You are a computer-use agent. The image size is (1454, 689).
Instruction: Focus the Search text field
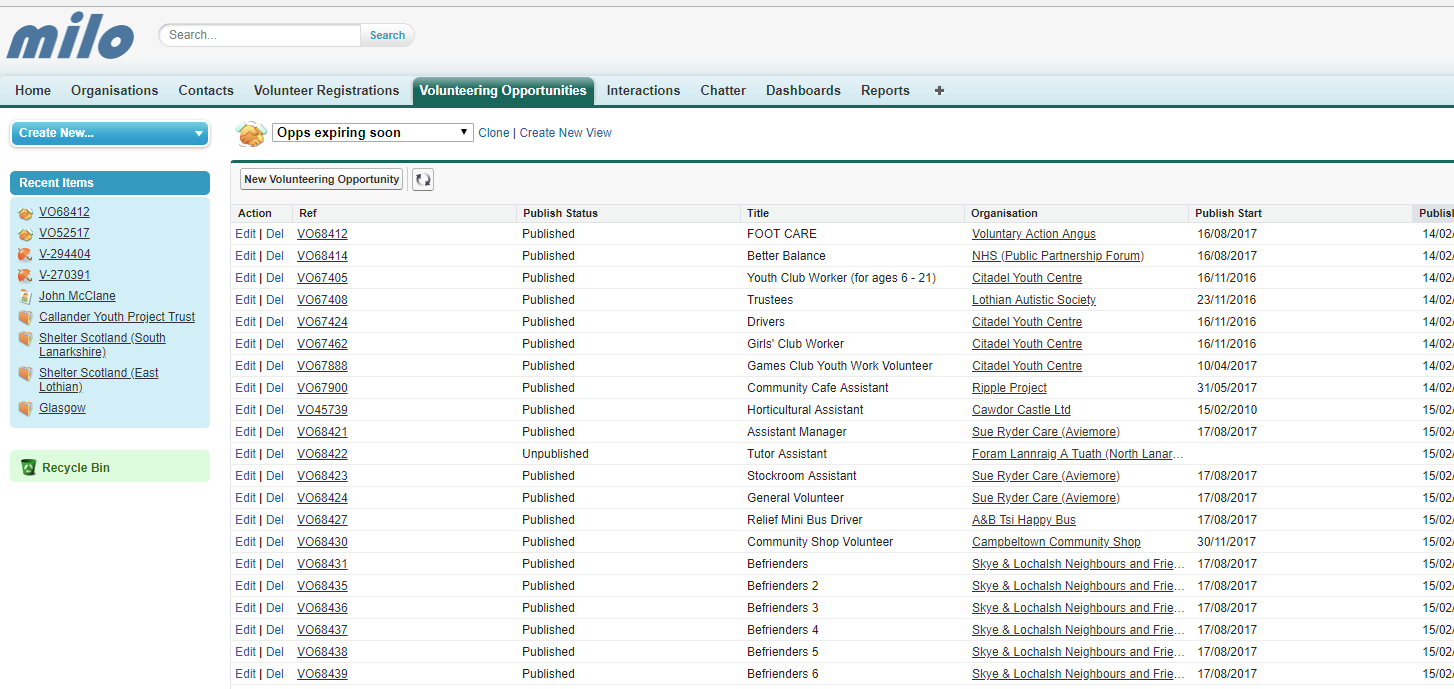point(261,35)
